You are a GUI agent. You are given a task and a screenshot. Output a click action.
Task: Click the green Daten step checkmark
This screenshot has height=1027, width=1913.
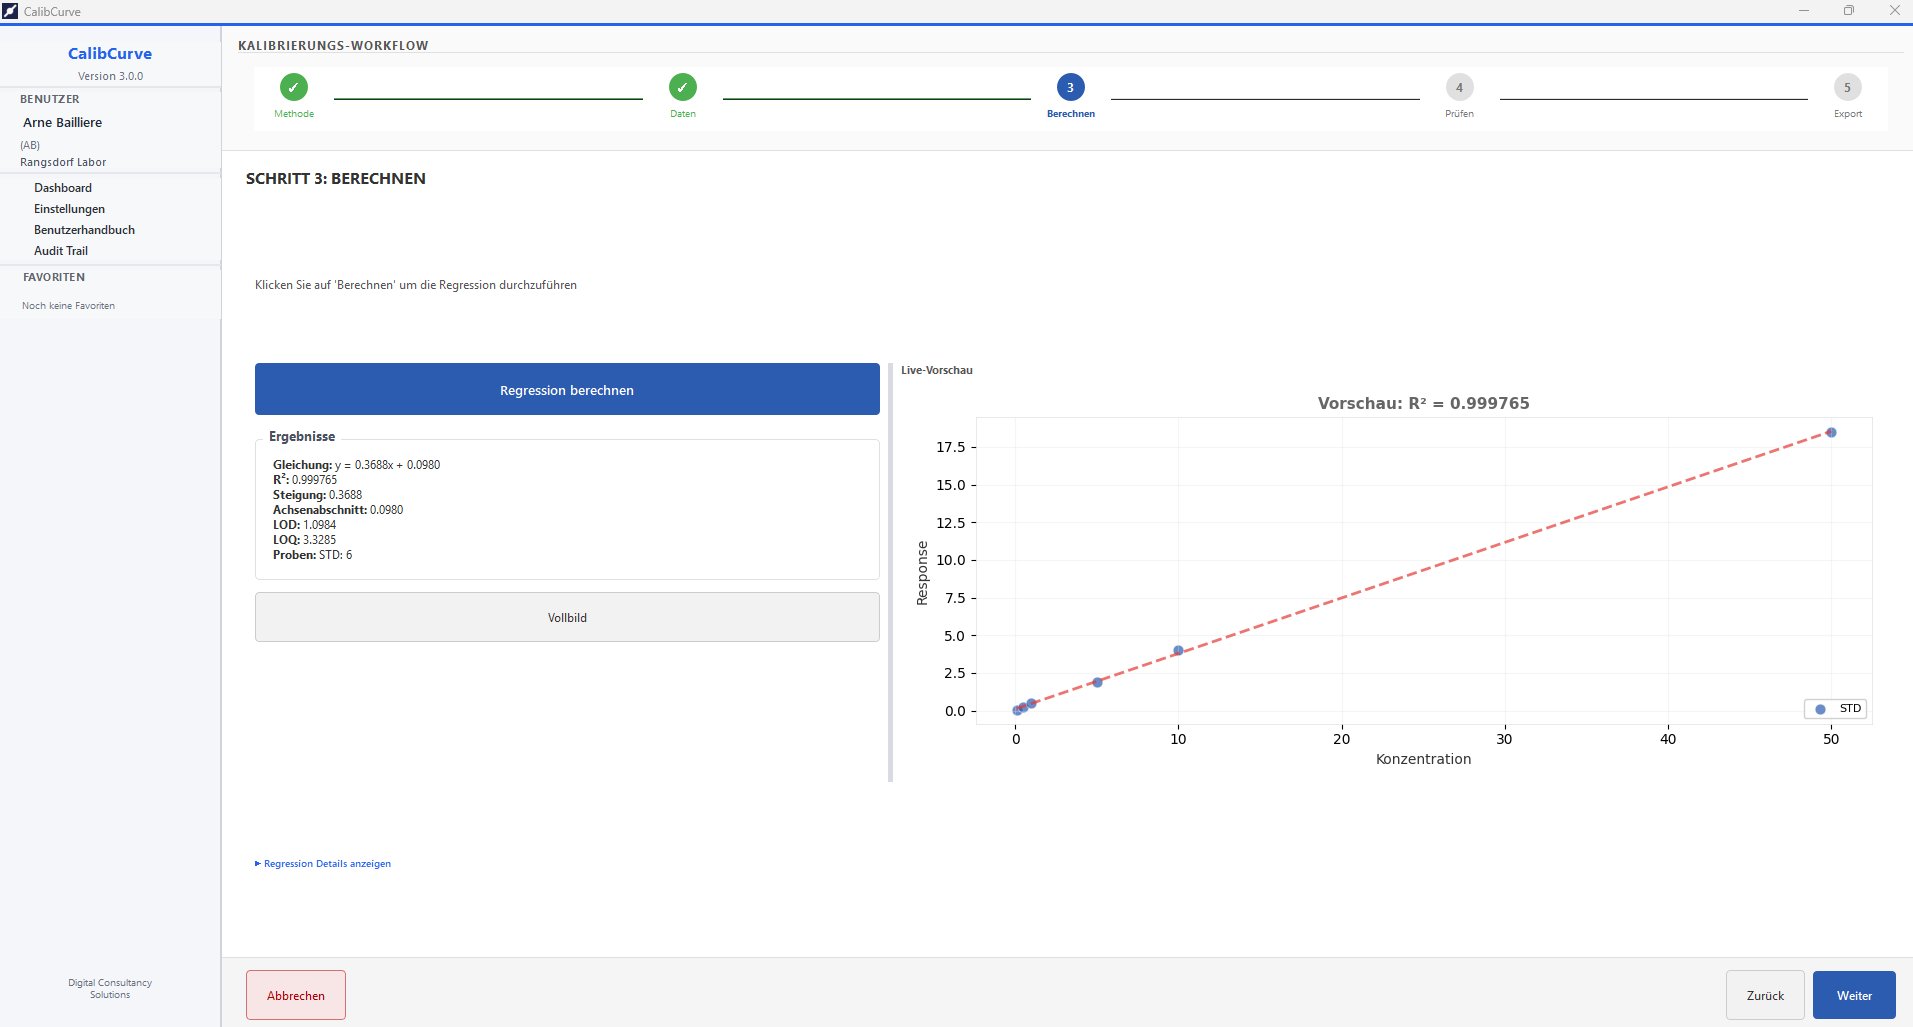682,87
